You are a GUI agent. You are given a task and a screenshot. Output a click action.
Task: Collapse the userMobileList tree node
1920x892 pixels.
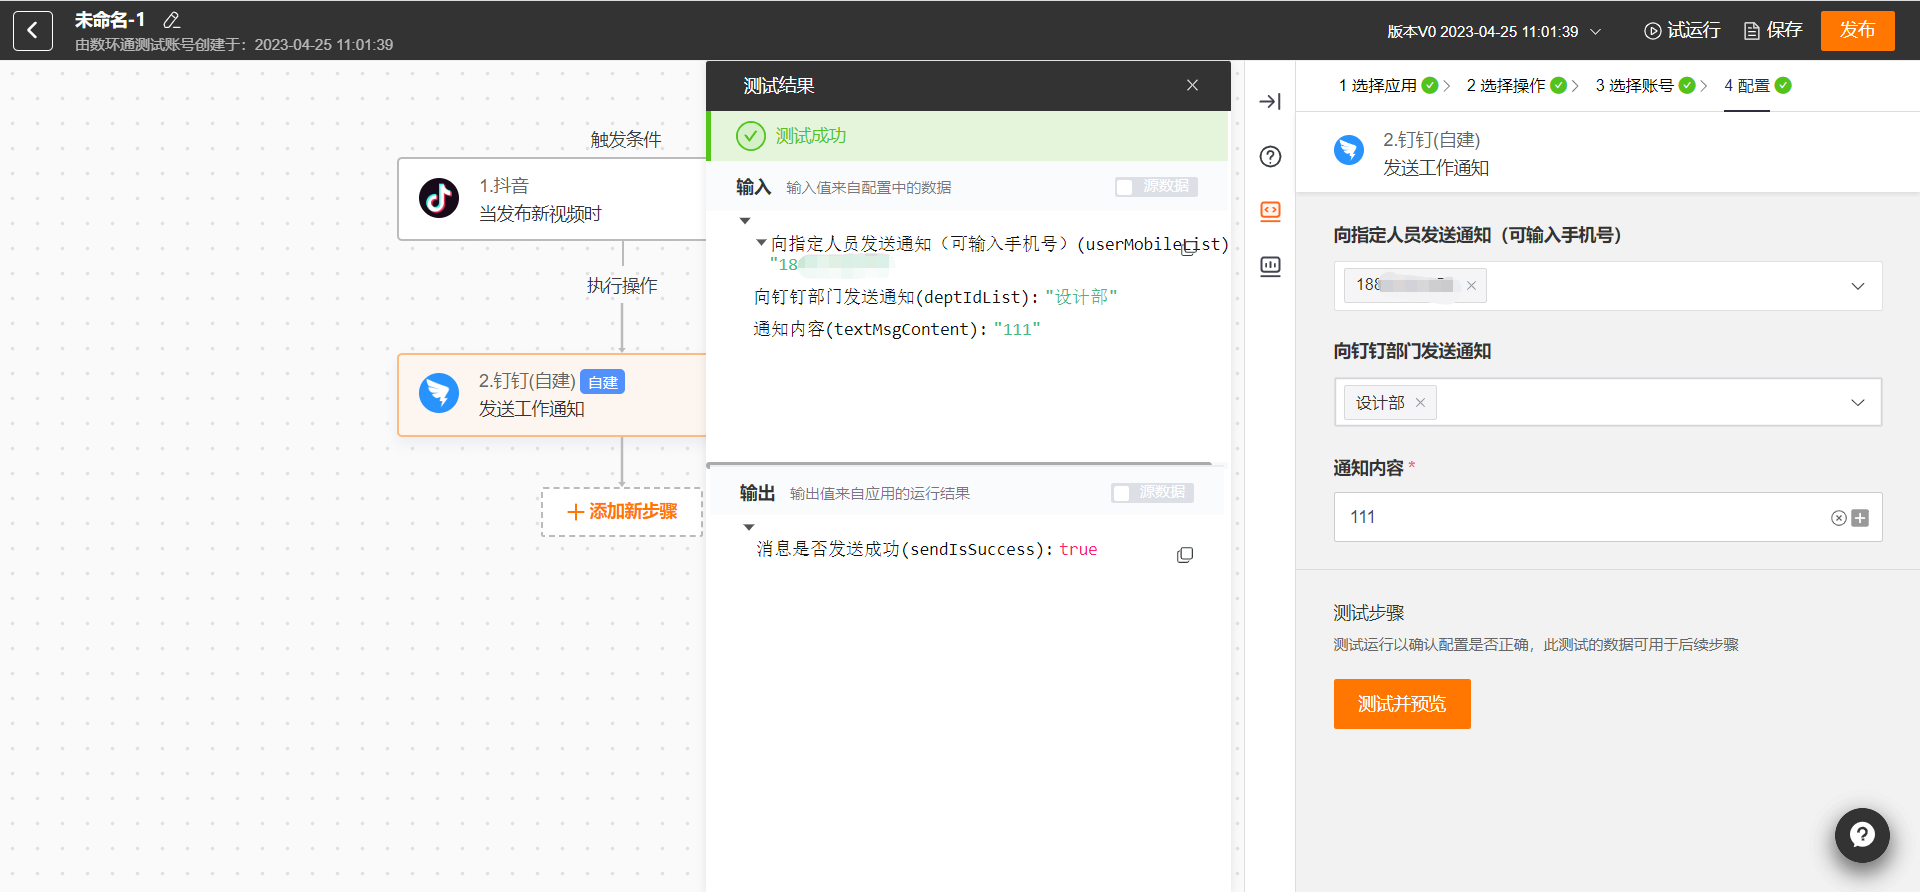click(x=761, y=243)
